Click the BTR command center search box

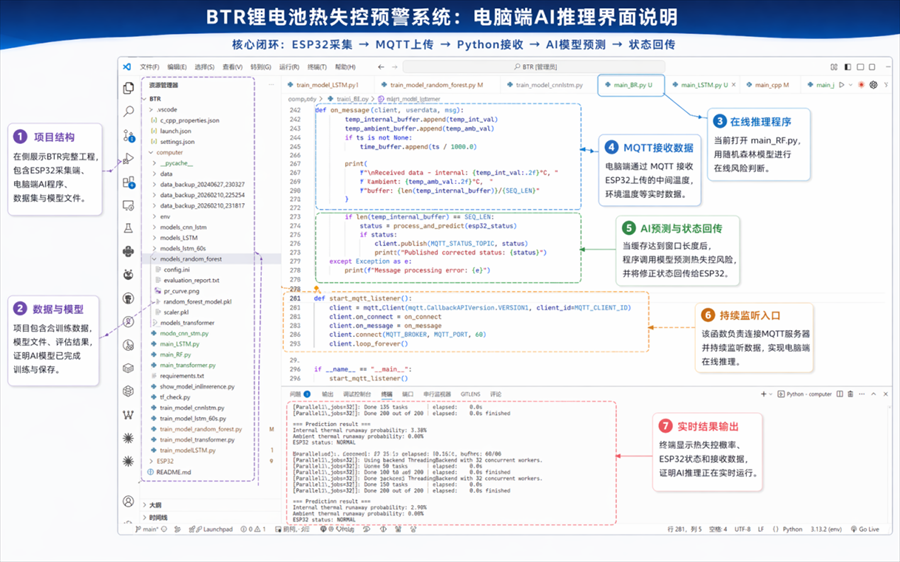tap(534, 67)
